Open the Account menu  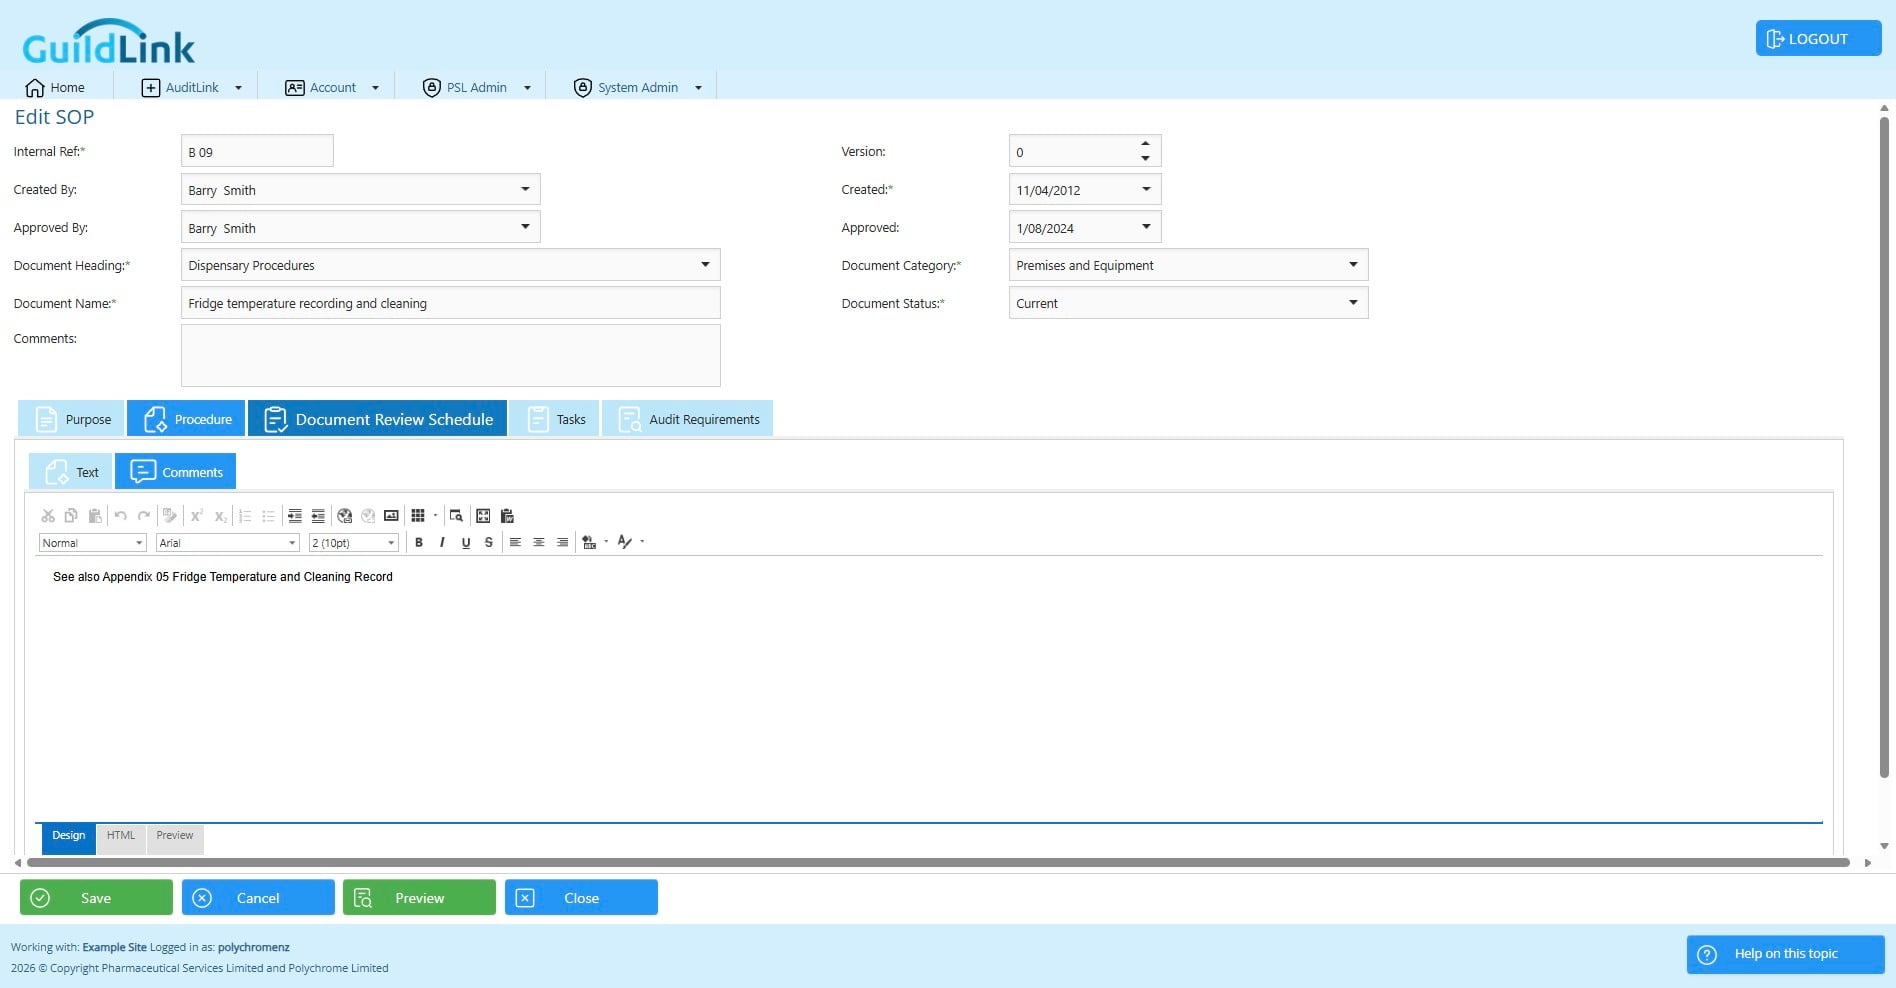332,87
